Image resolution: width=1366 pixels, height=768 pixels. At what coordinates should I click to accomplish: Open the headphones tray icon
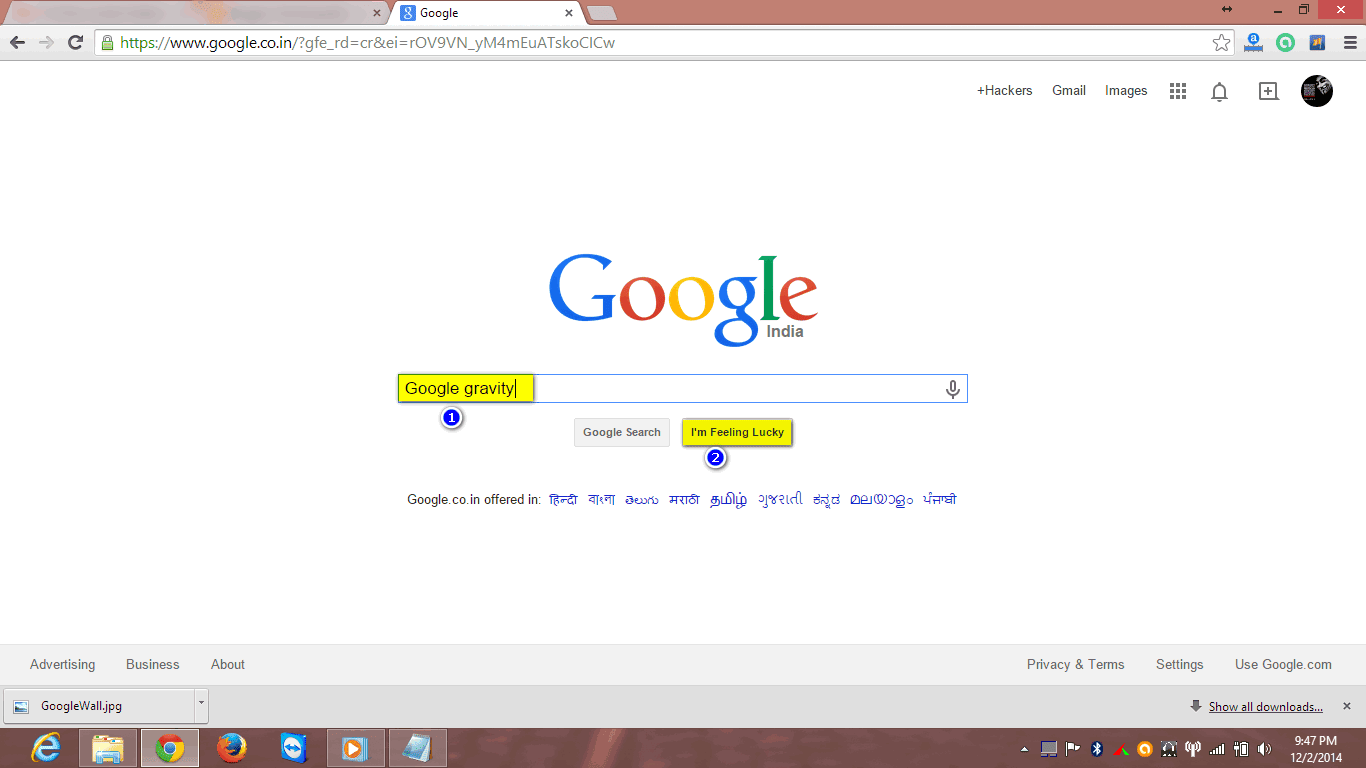coord(1169,748)
